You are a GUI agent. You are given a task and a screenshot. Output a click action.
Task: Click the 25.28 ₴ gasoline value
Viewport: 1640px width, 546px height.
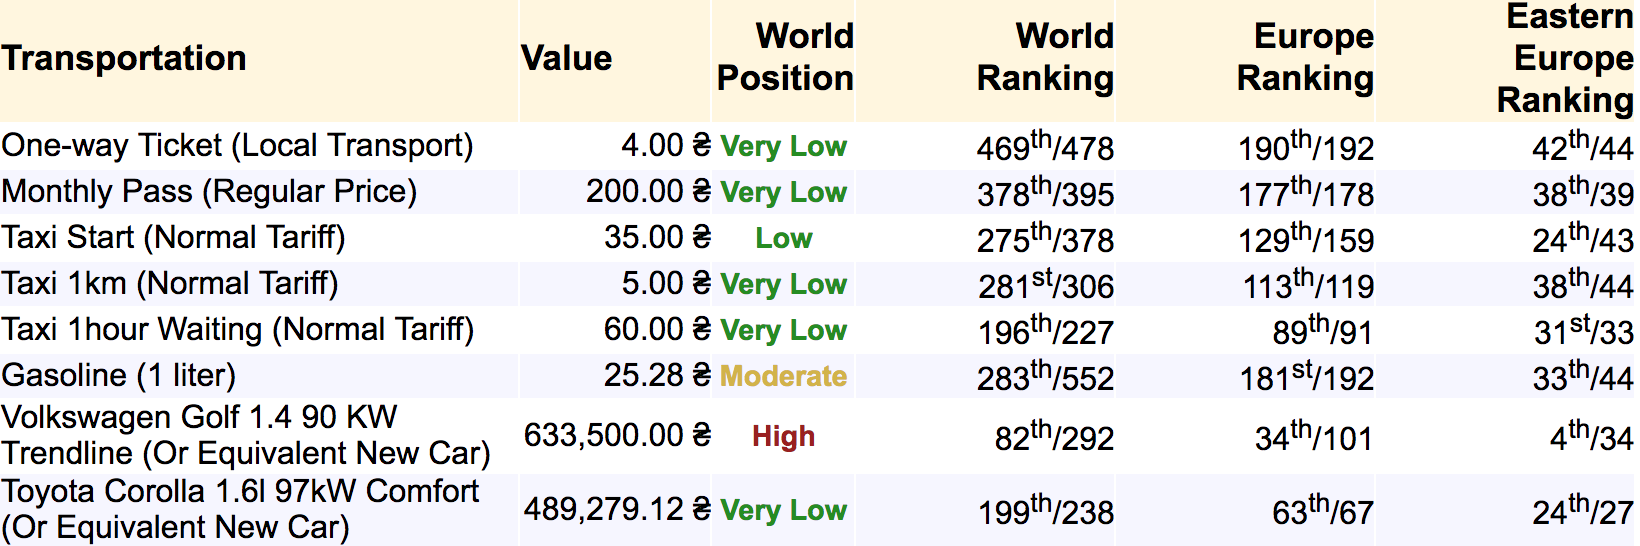(x=658, y=376)
